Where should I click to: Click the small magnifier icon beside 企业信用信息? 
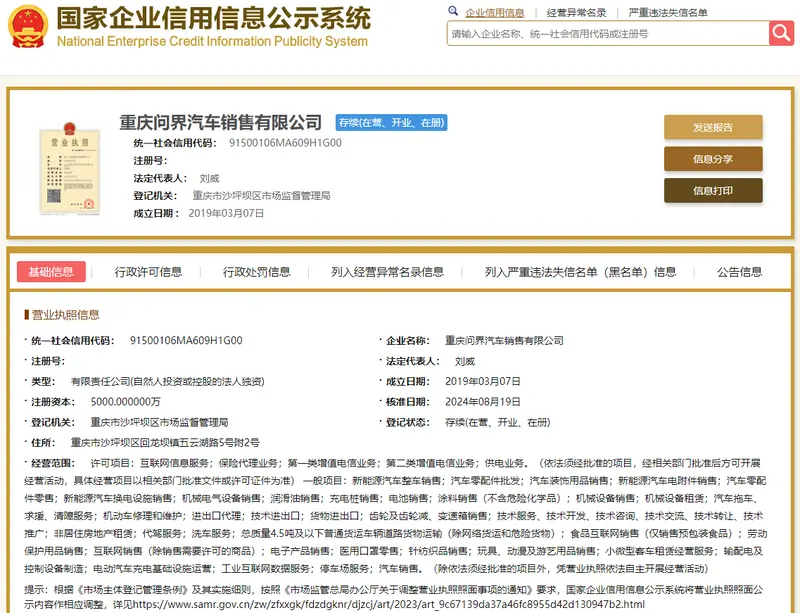click(x=453, y=11)
